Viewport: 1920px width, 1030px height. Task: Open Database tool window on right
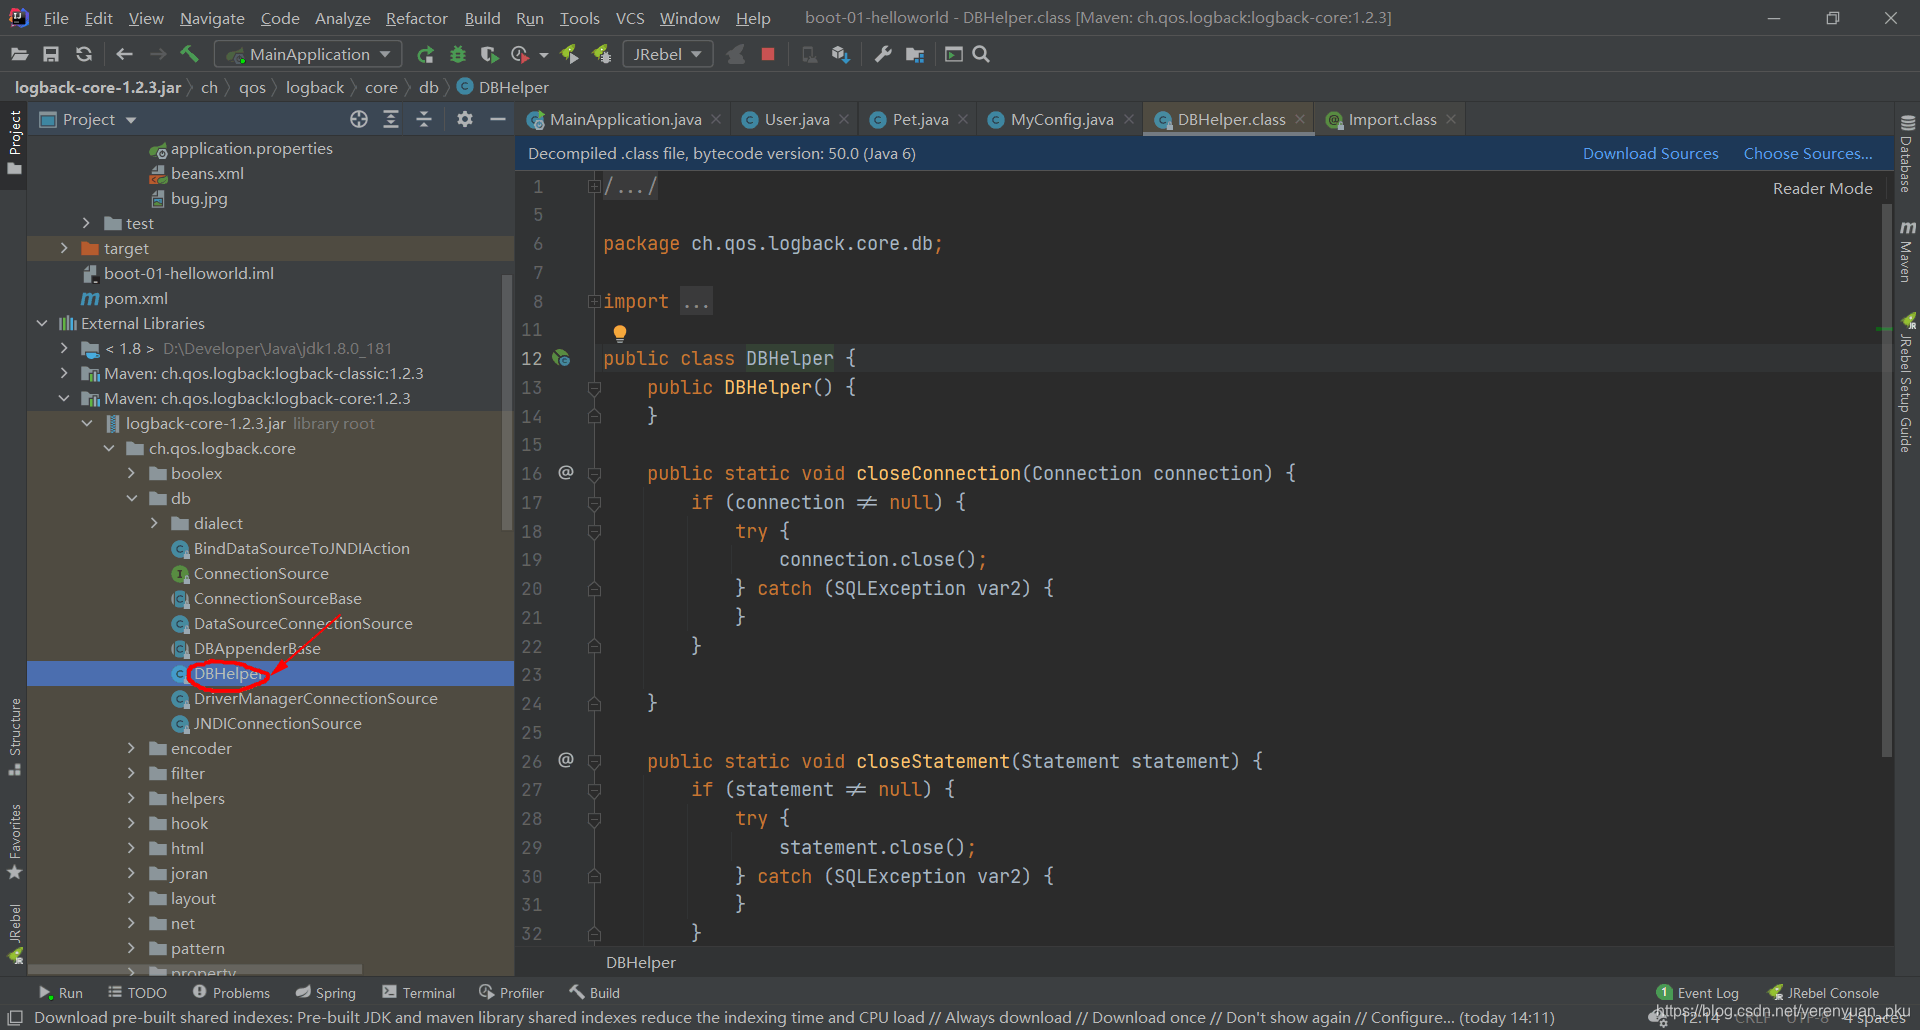[1907, 155]
